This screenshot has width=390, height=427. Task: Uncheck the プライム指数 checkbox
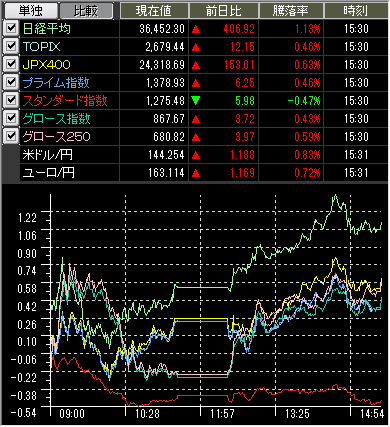(11, 82)
